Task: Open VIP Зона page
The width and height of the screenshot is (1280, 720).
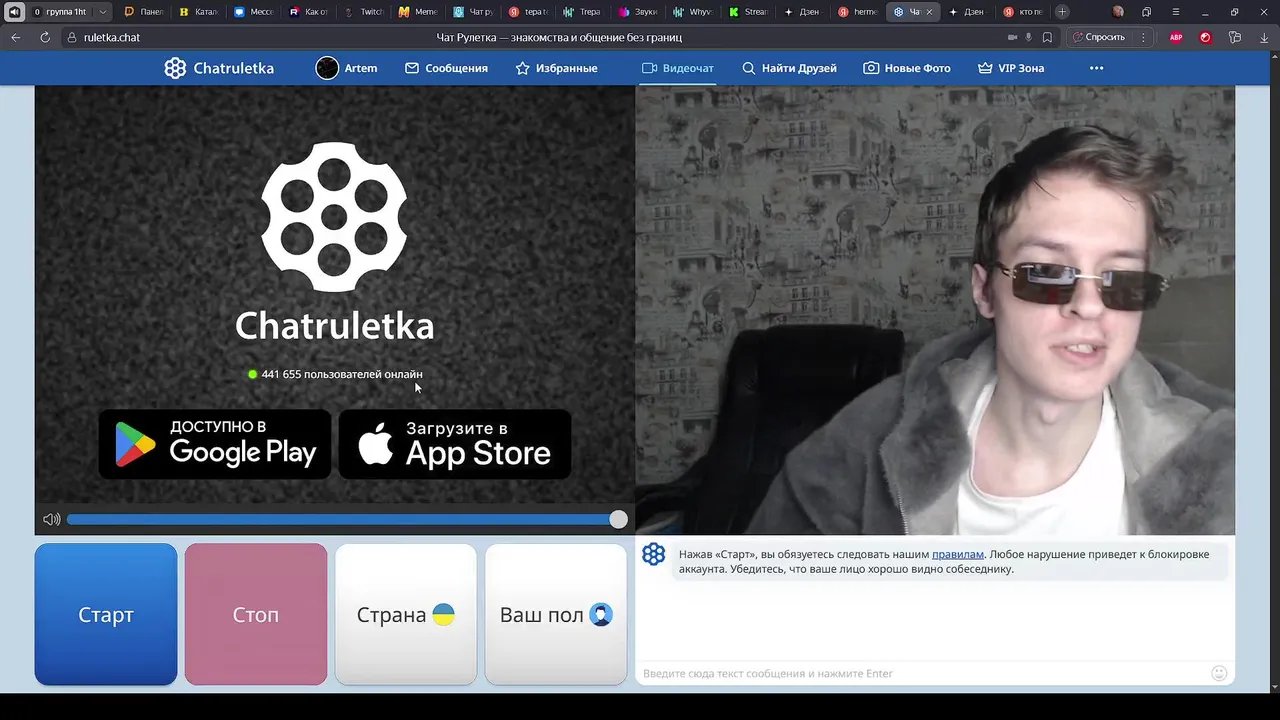Action: click(1011, 68)
